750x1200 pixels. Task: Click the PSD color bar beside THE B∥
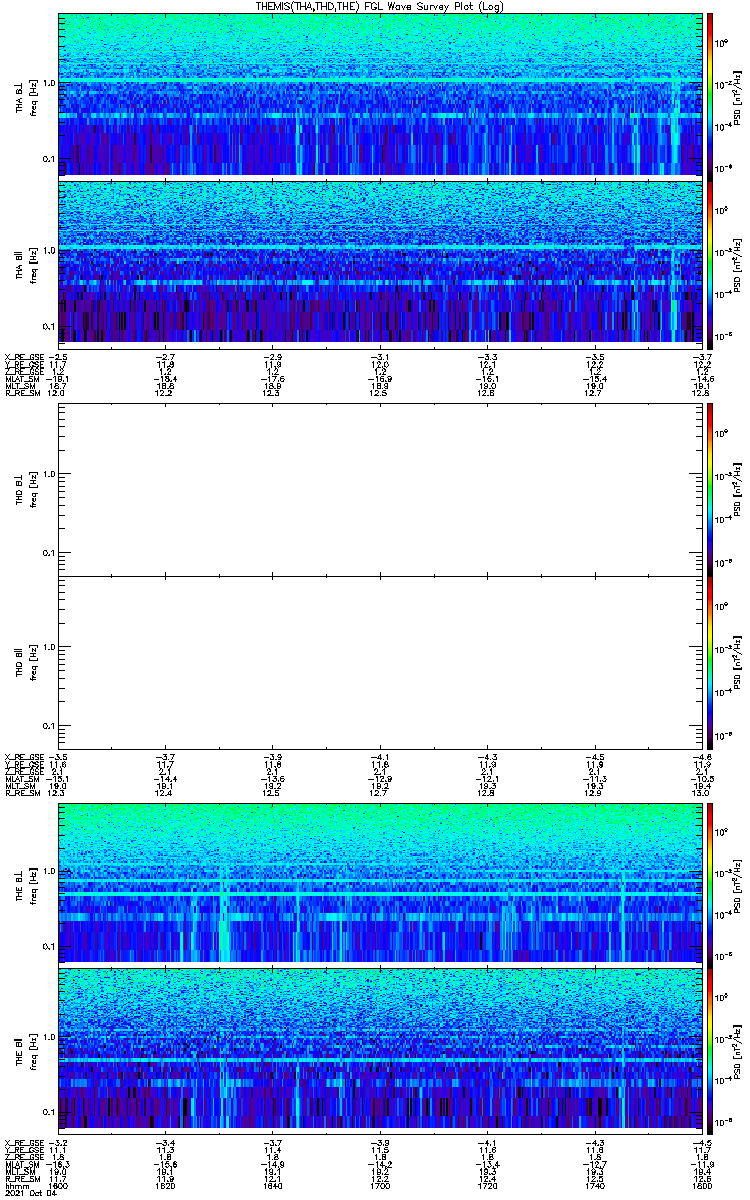[710, 1049]
